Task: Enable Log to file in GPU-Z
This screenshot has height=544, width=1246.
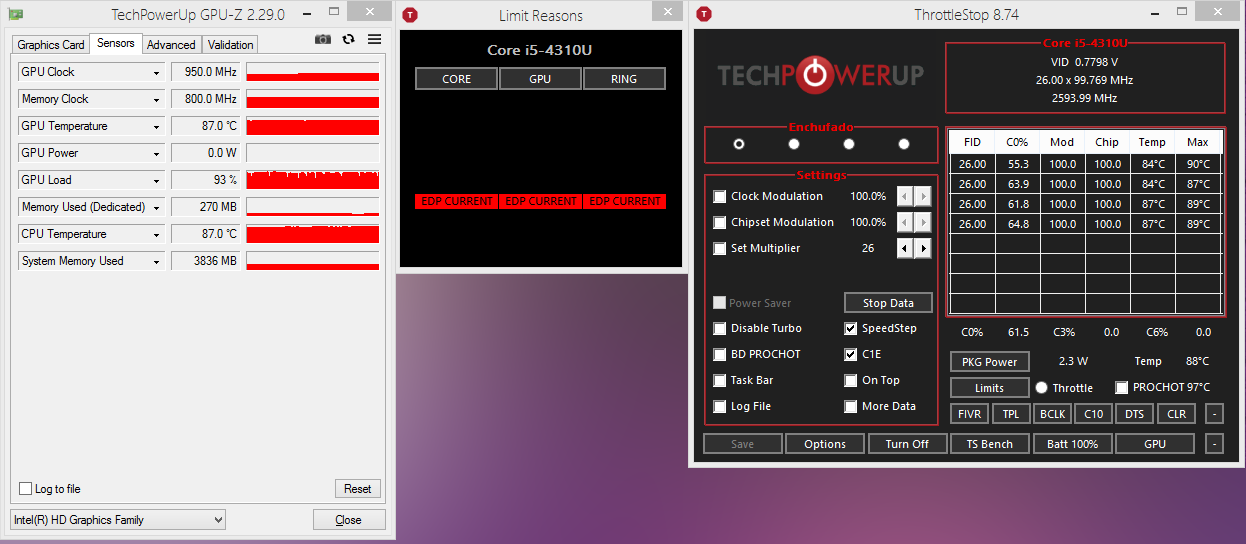Action: click(x=26, y=489)
